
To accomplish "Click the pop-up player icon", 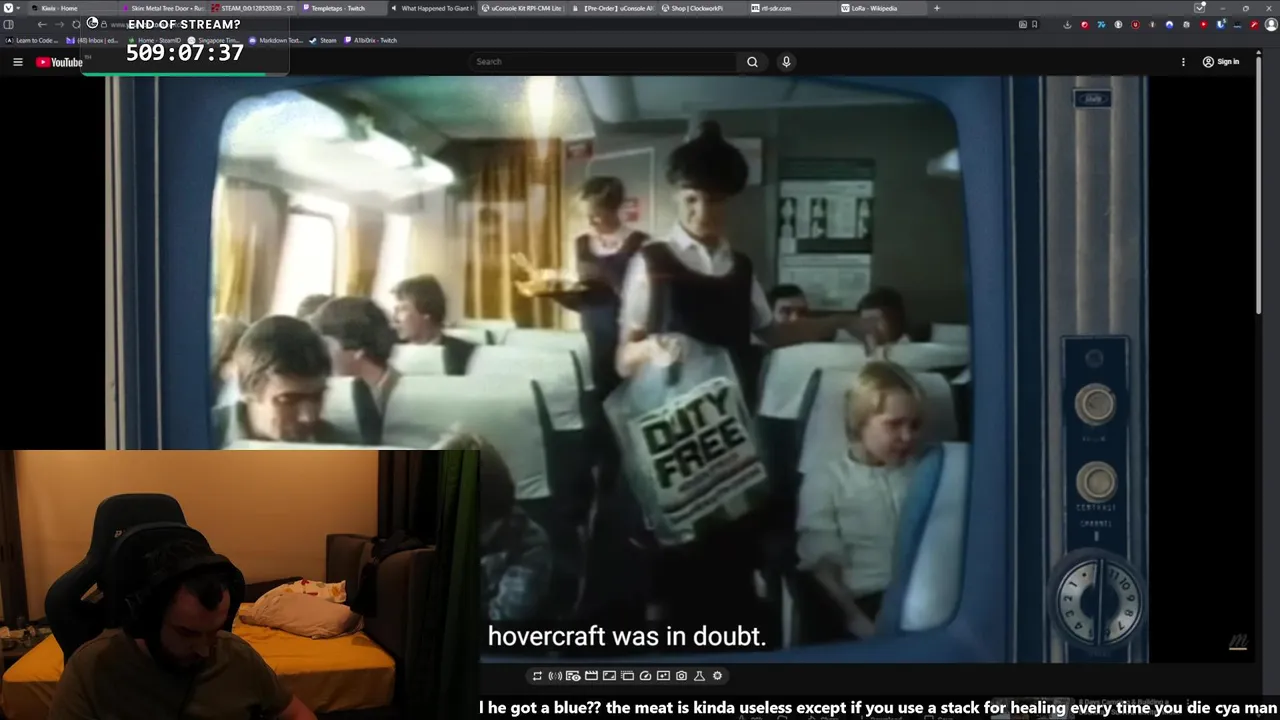I will point(627,676).
